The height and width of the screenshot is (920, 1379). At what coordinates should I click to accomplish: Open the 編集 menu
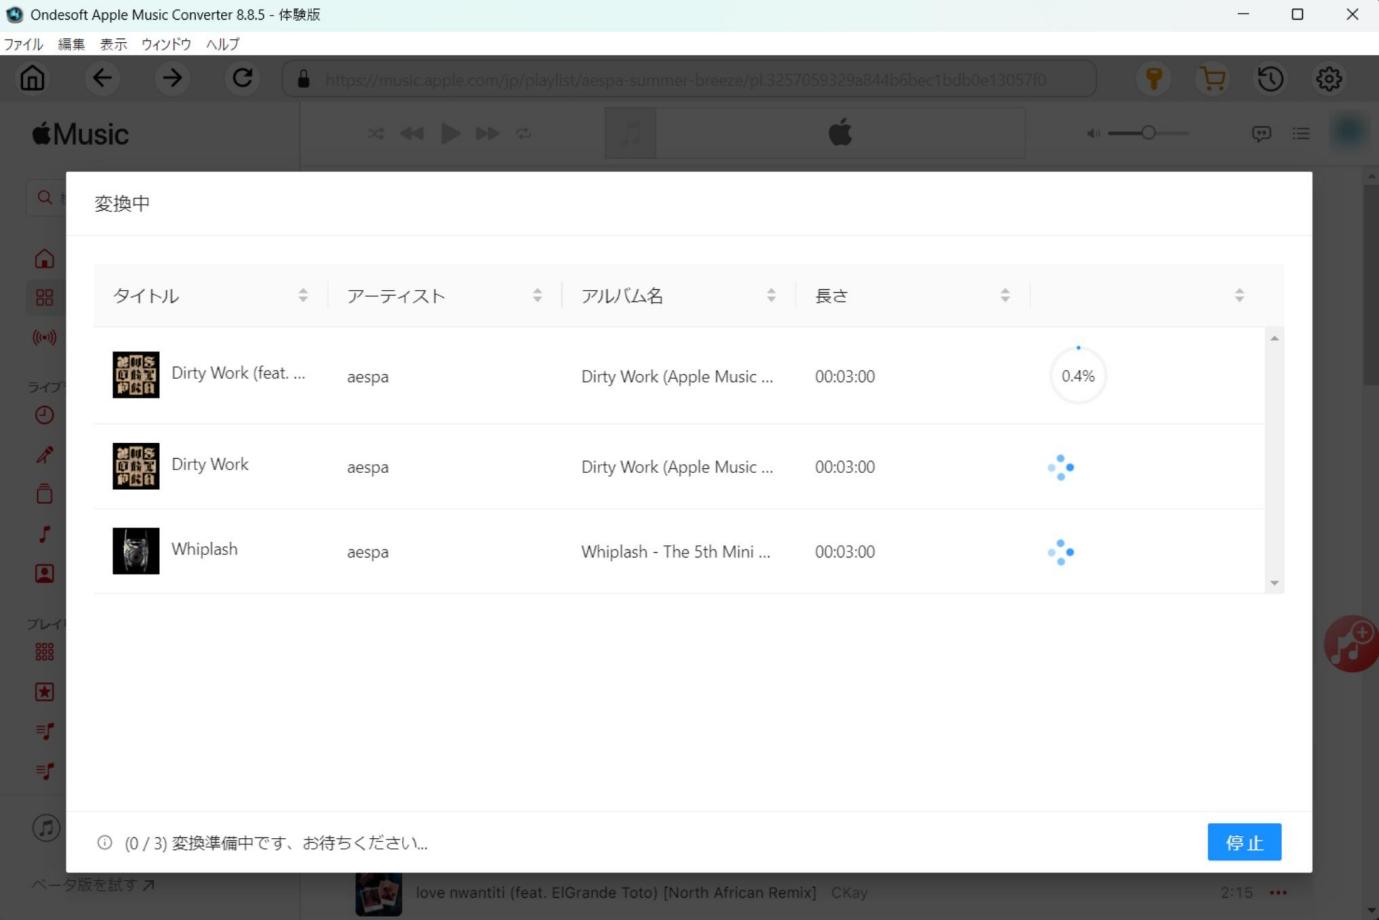pos(71,44)
